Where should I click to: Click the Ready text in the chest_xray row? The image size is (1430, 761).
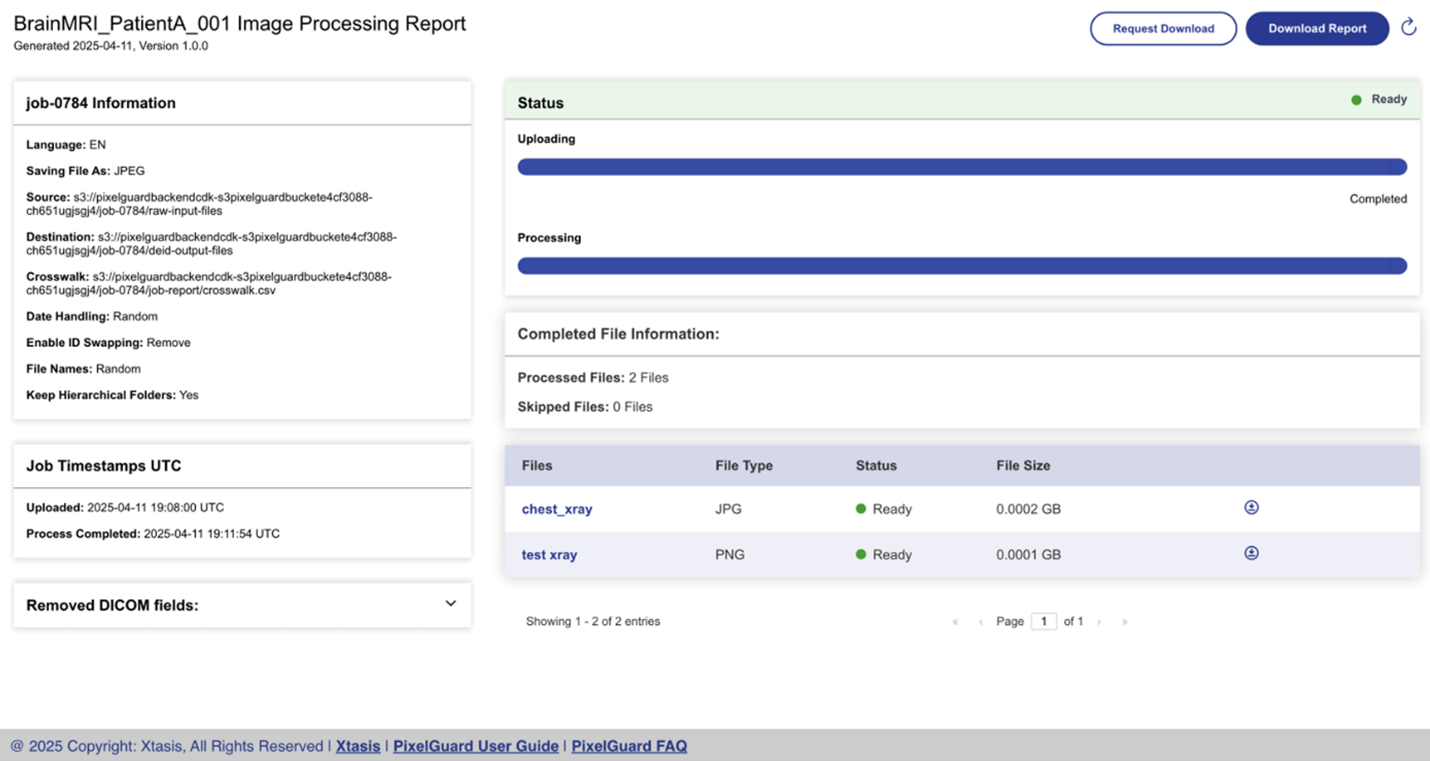pyautogui.click(x=892, y=509)
